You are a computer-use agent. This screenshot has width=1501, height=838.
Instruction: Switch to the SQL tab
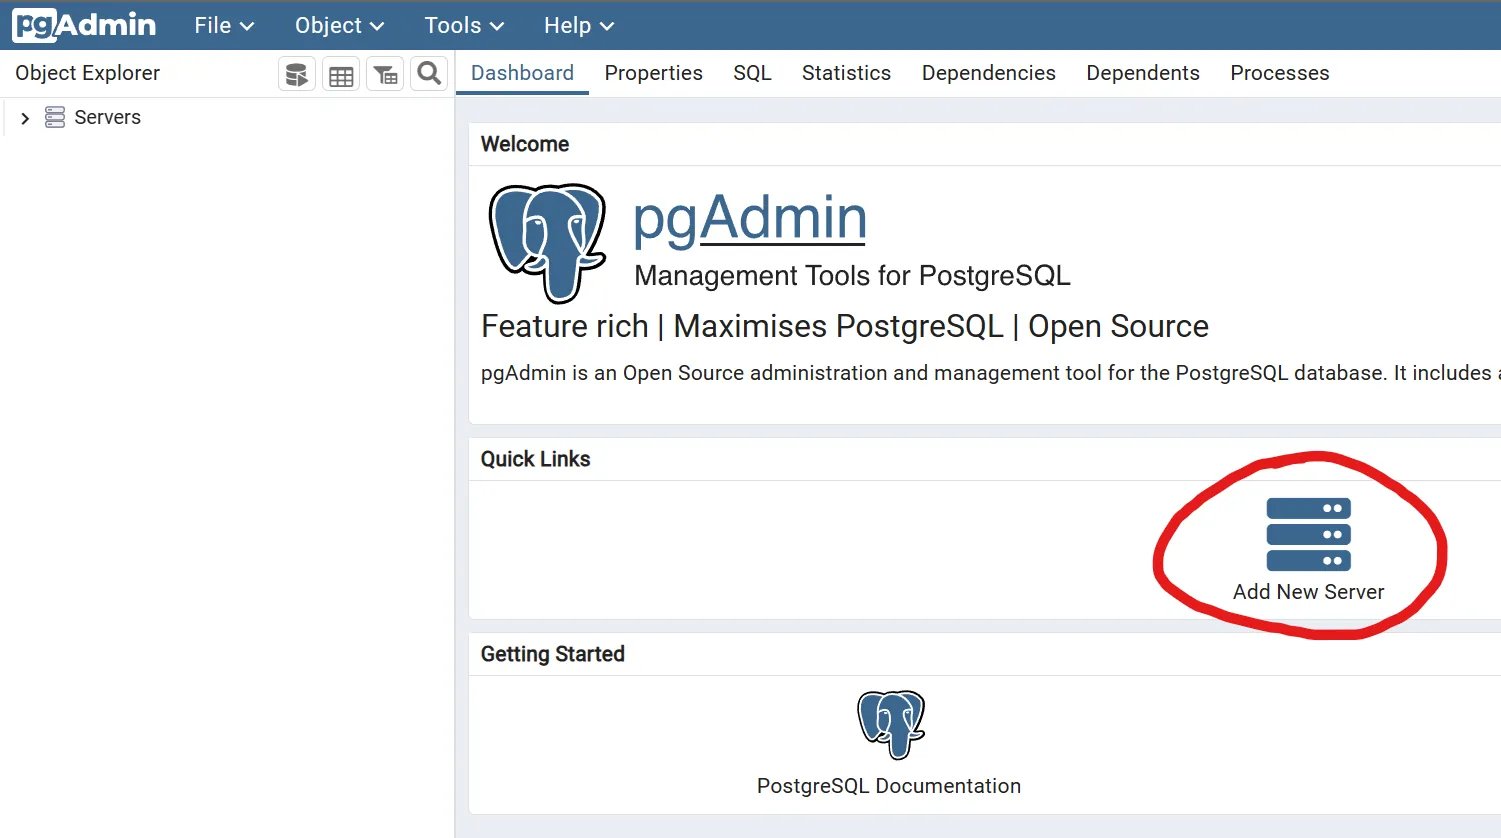[751, 73]
